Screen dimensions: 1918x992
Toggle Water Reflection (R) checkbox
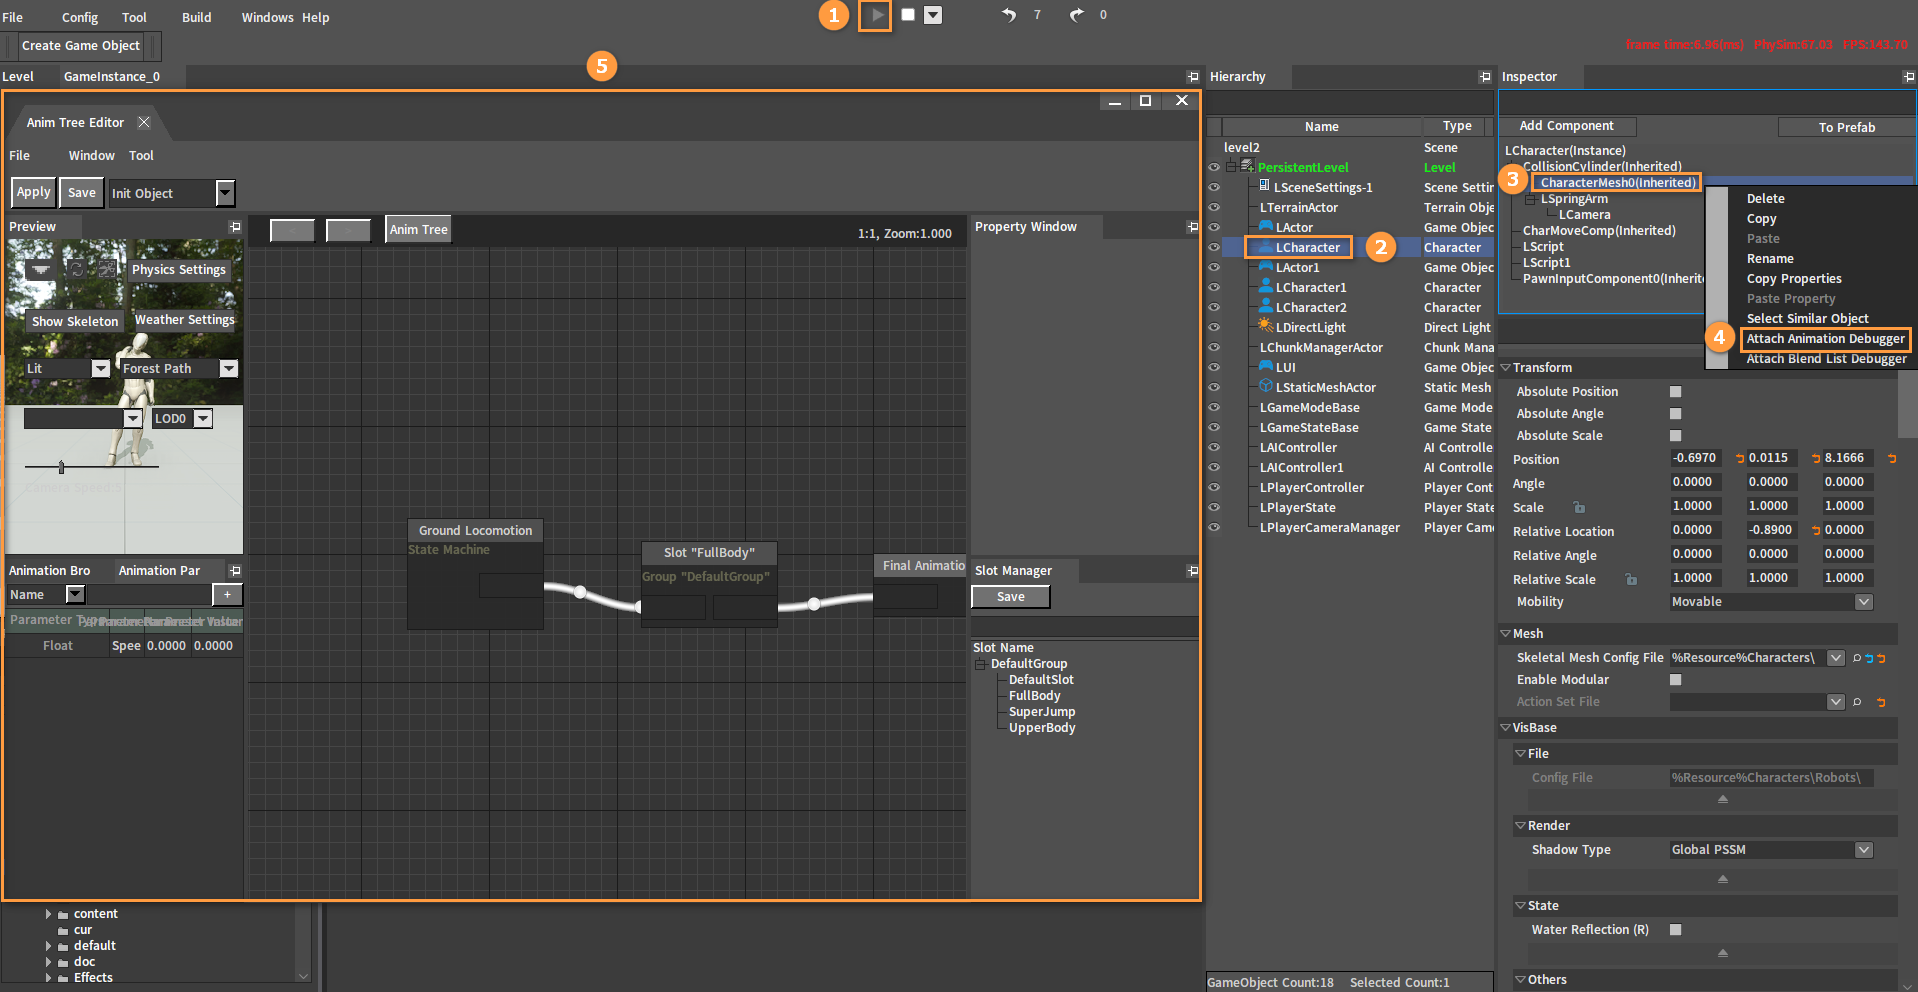[x=1675, y=930]
